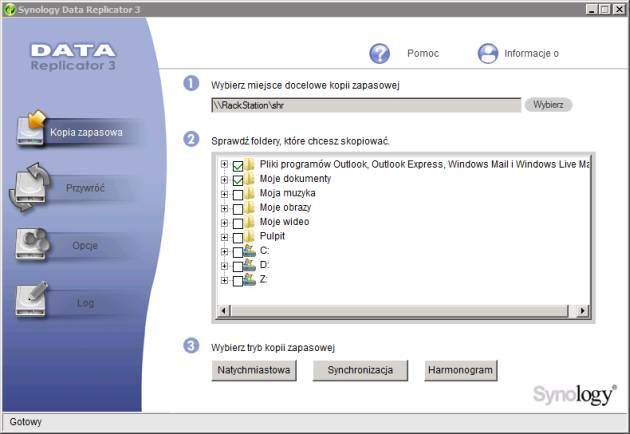Click the C: drive icon

click(249, 251)
